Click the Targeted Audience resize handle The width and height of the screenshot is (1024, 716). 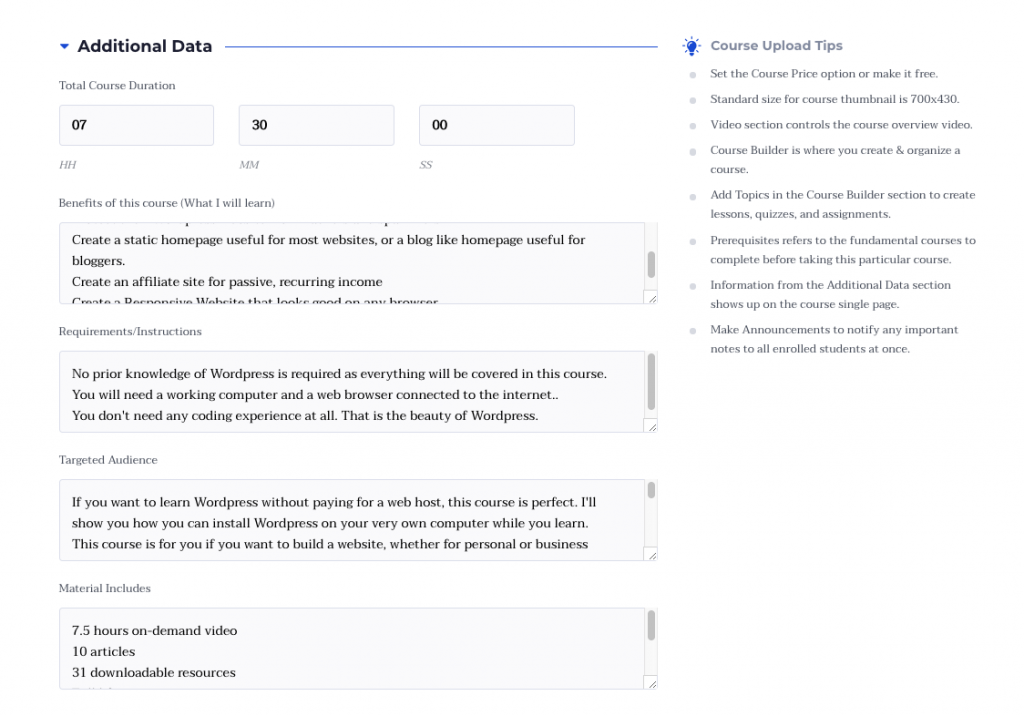pos(652,555)
